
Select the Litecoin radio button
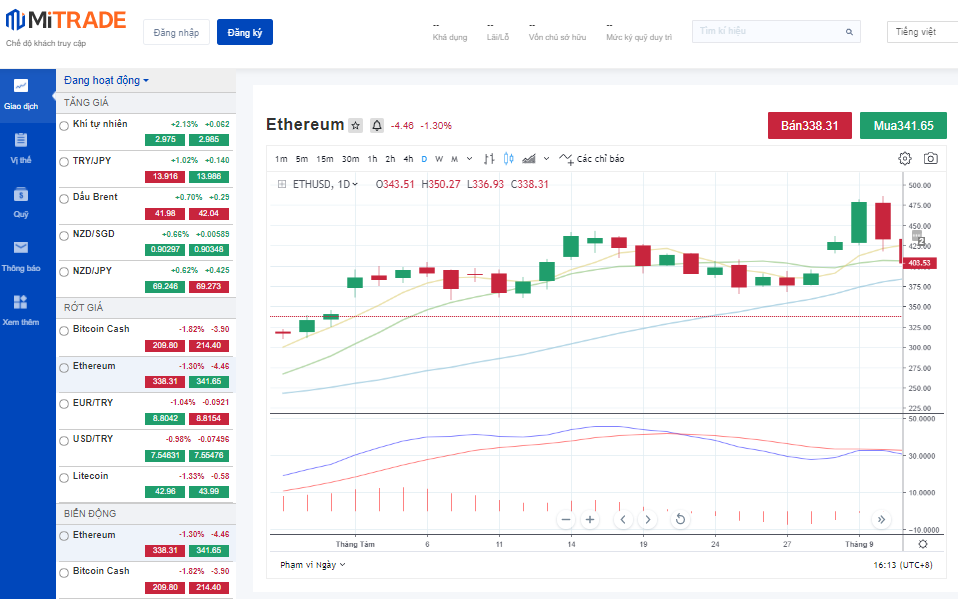point(64,477)
